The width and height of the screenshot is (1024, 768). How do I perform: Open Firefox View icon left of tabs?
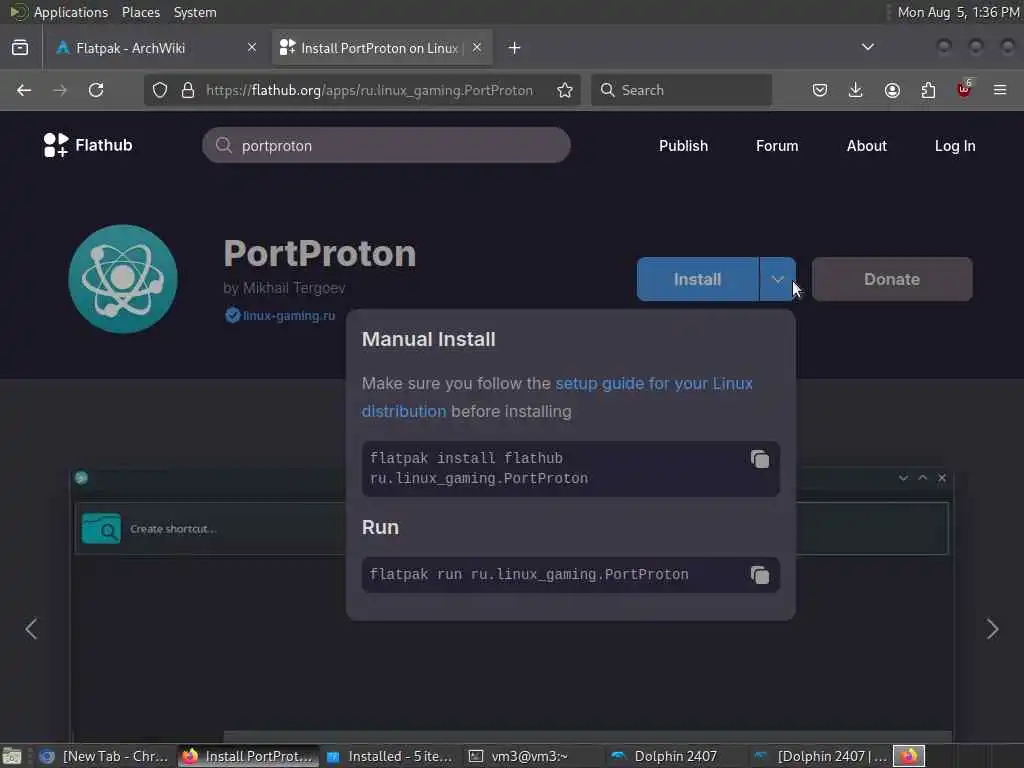click(x=20, y=48)
